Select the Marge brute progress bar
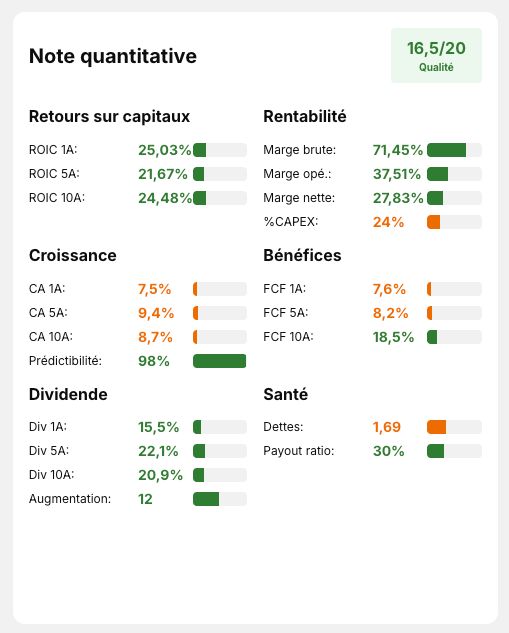The height and width of the screenshot is (633, 509). point(454,150)
